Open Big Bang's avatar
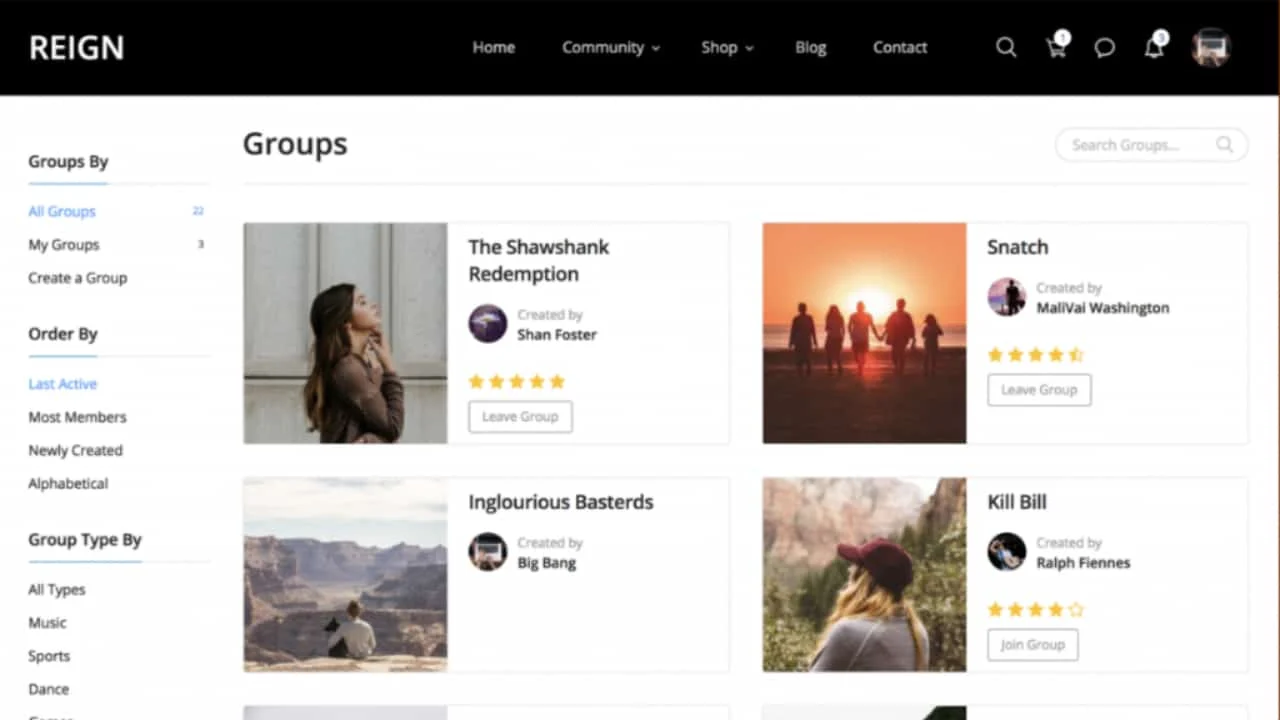Viewport: 1280px width, 720px height. (x=488, y=552)
